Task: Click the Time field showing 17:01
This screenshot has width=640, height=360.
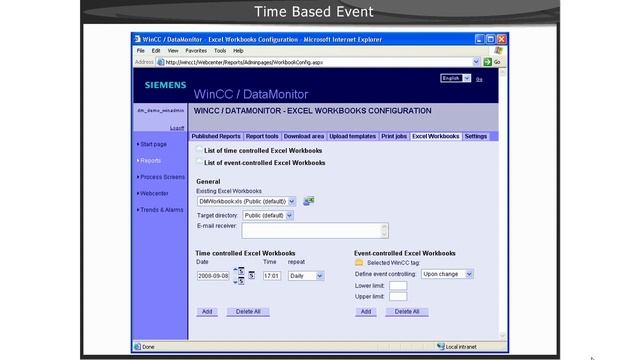Action: point(272,276)
